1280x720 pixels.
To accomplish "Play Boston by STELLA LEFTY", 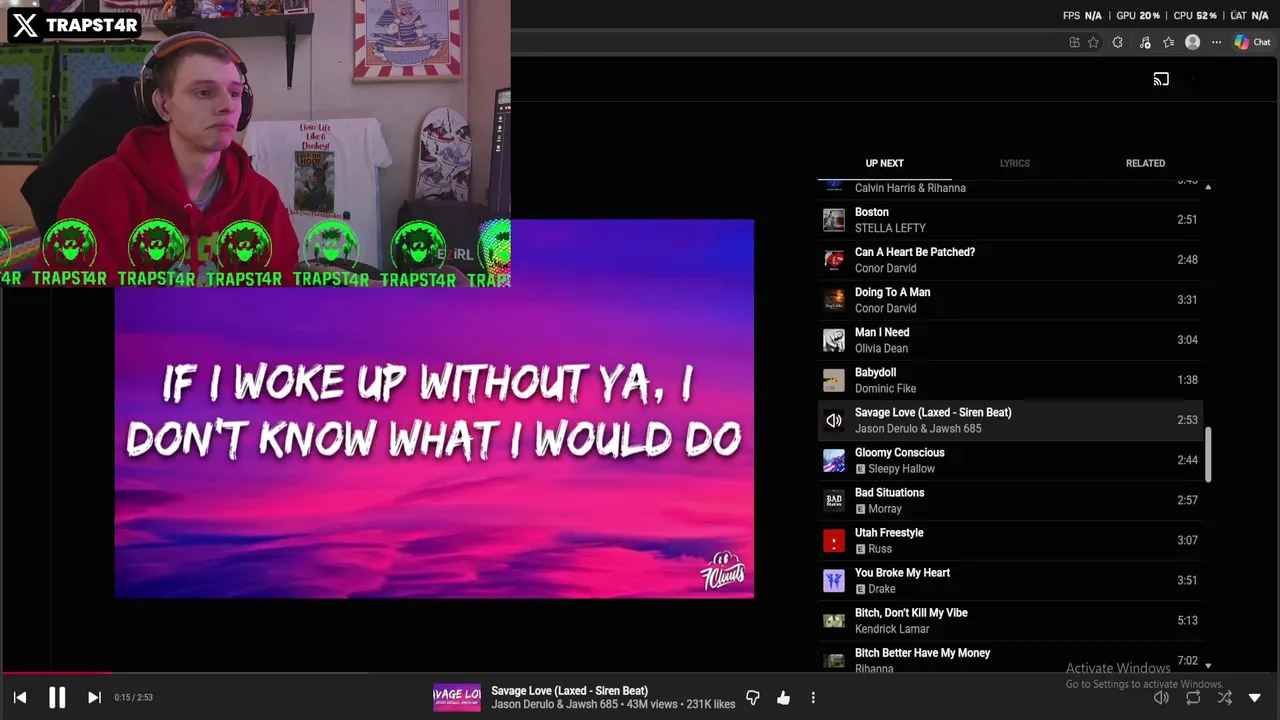I will click(x=1010, y=220).
